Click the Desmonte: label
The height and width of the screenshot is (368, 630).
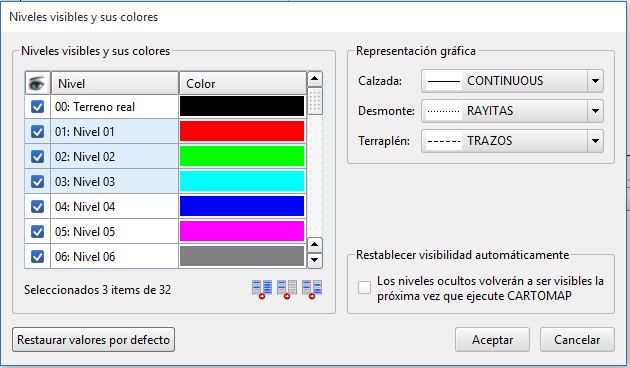pyautogui.click(x=386, y=111)
